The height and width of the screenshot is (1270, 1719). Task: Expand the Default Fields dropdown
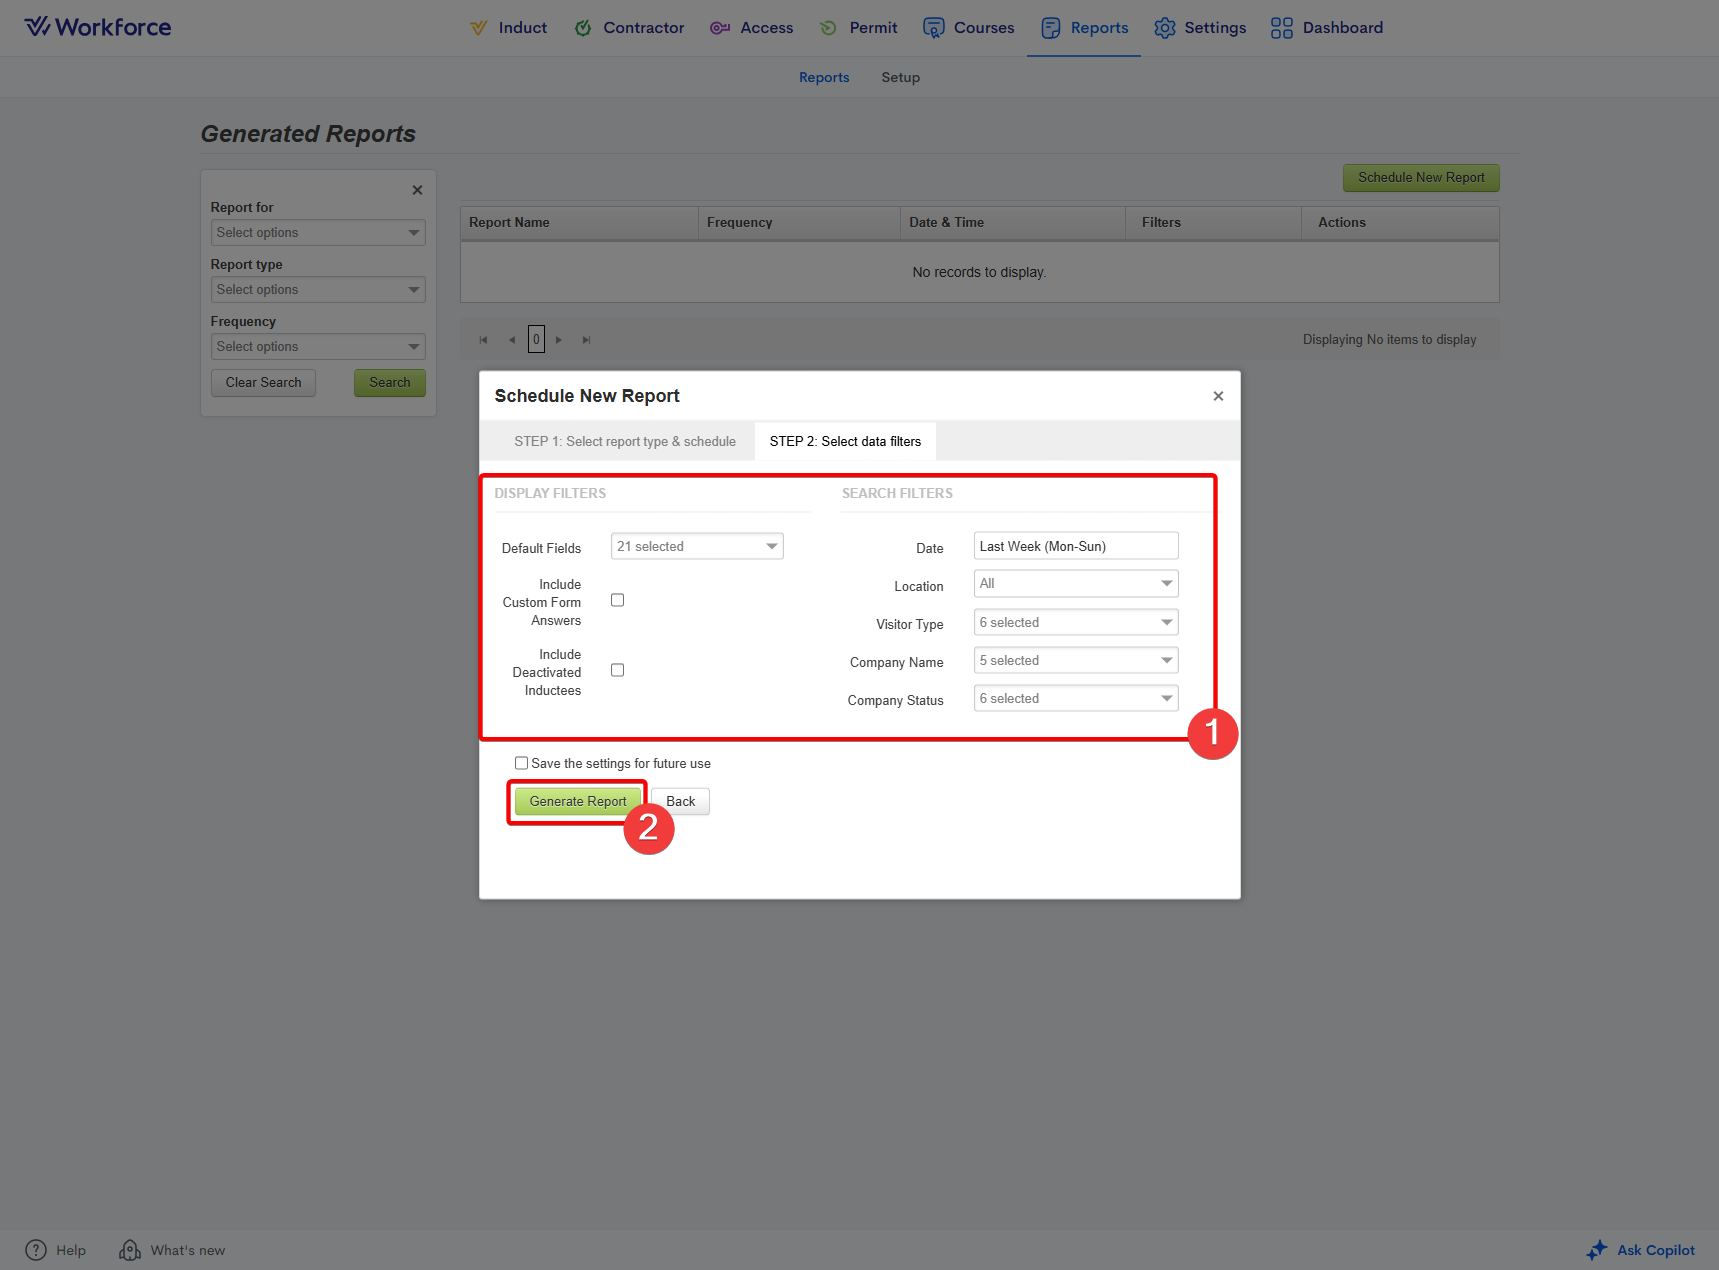[x=697, y=546]
